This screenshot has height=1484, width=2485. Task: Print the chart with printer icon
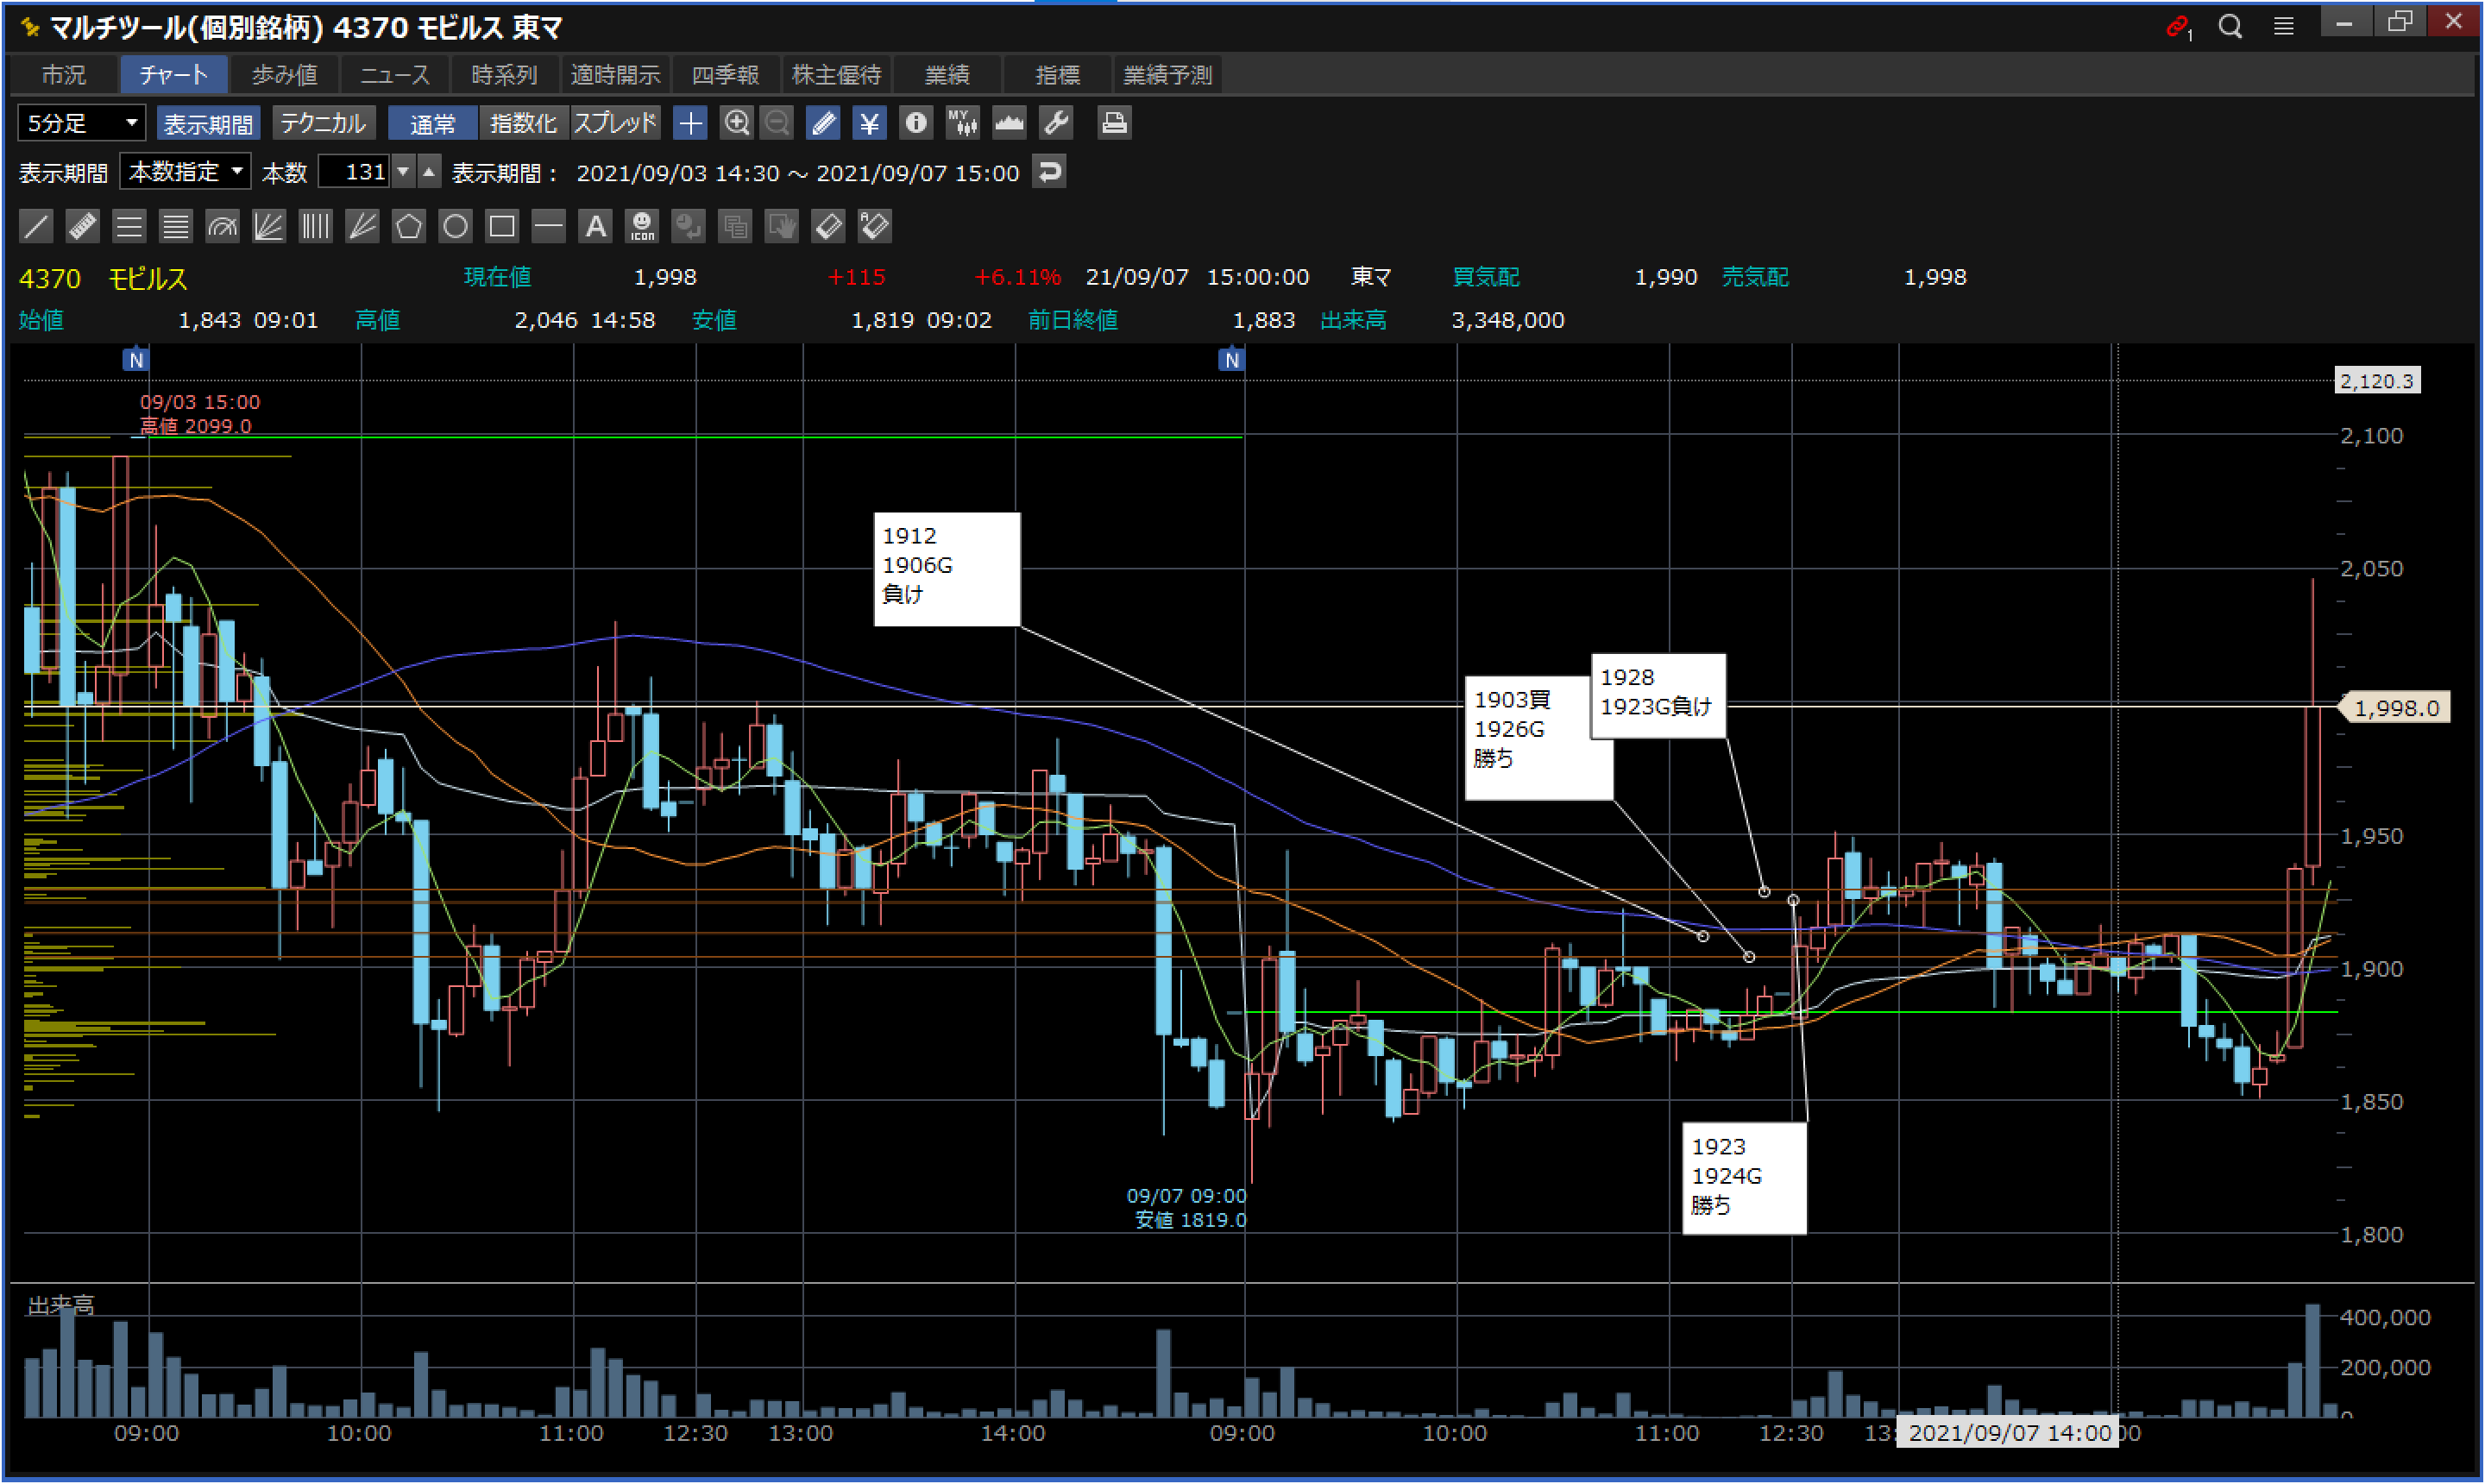(x=1113, y=123)
